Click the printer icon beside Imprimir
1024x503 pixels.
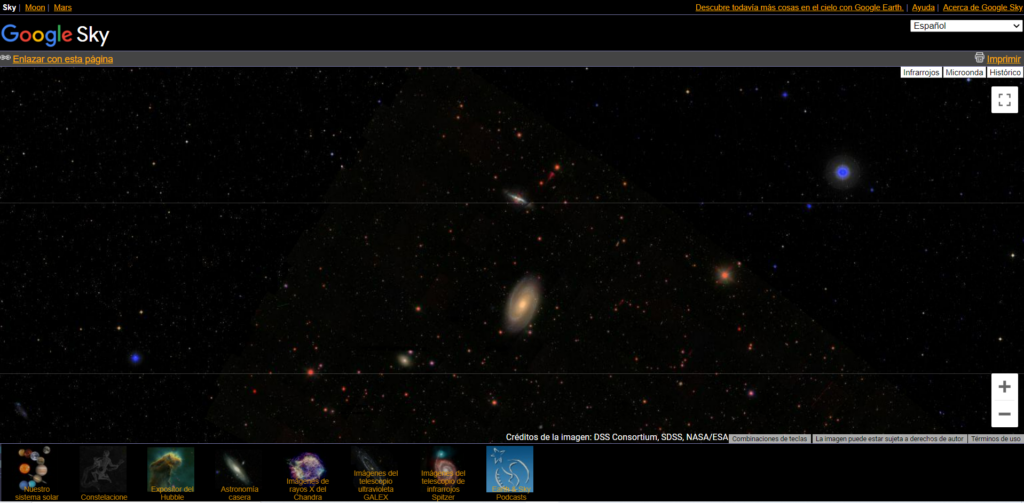point(980,58)
